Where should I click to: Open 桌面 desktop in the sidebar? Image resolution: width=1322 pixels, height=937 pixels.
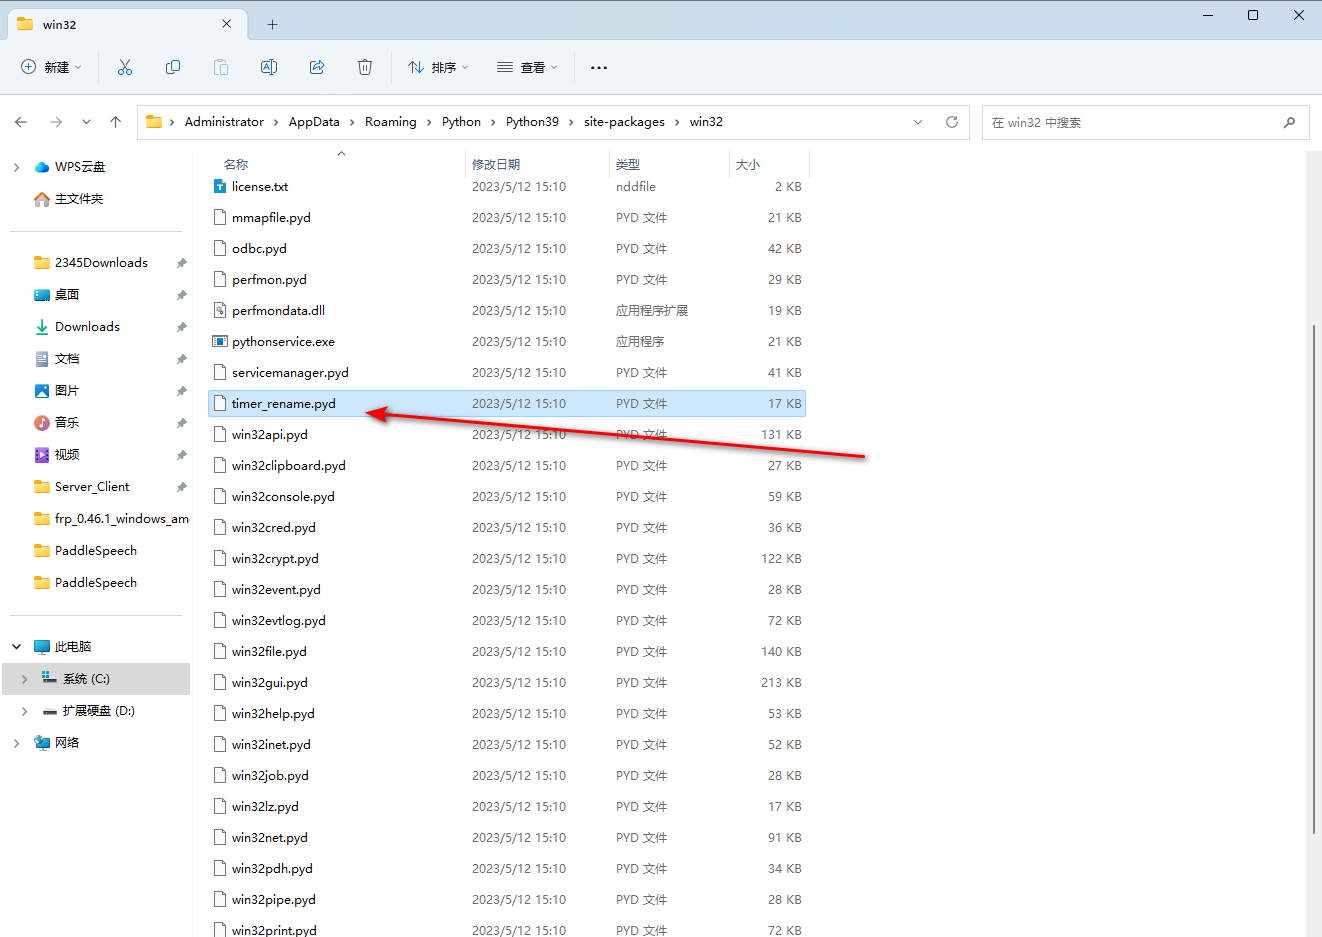point(67,295)
